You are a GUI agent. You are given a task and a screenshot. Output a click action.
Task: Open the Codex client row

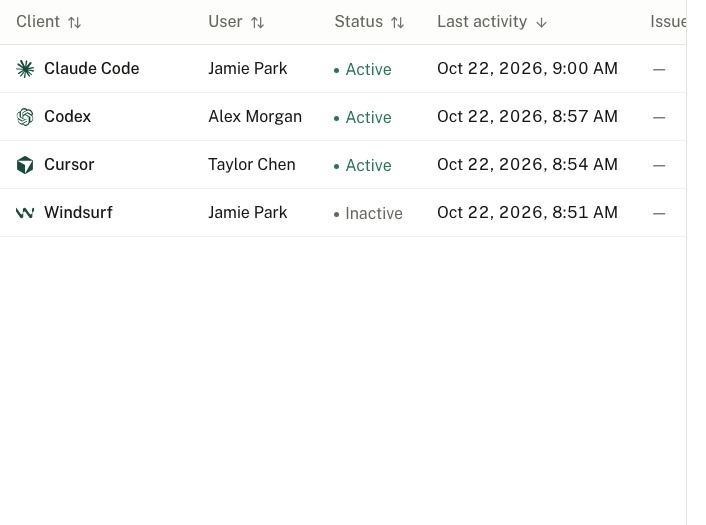tap(343, 117)
